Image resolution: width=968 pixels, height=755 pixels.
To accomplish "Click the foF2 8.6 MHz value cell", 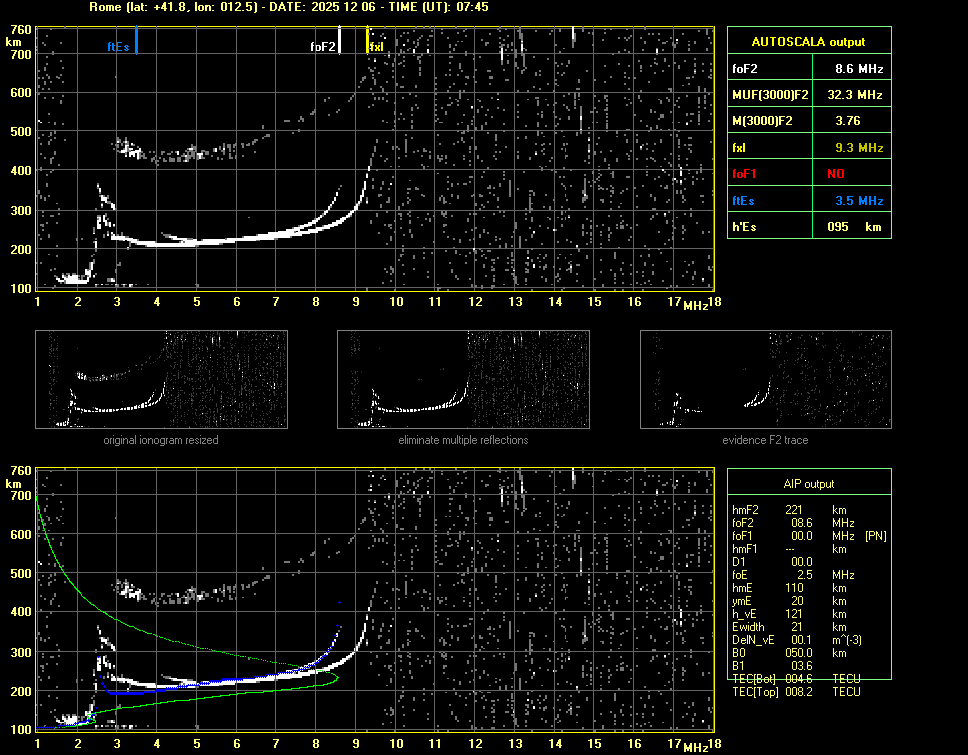I will (x=858, y=68).
